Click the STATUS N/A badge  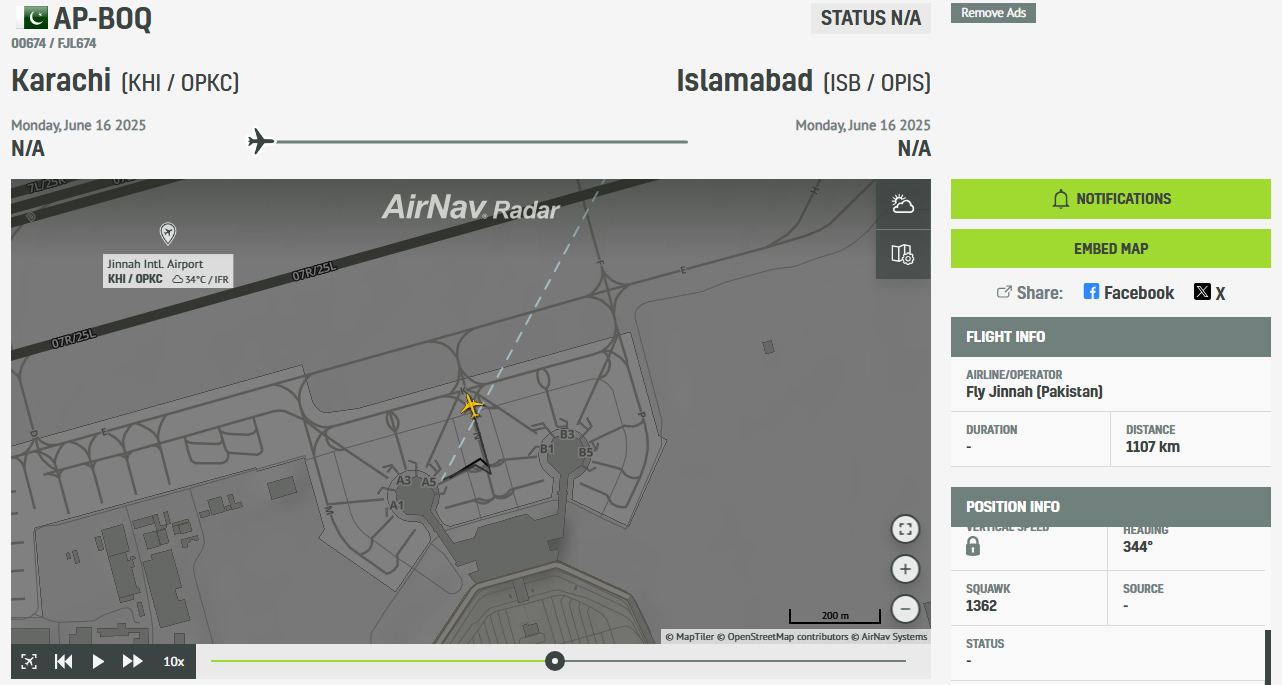(x=871, y=18)
